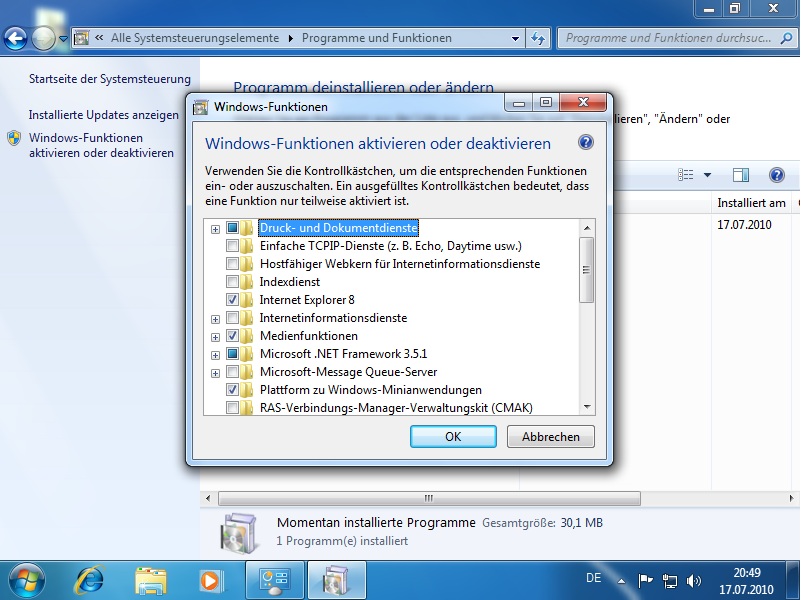Expand the Internetinformationsdienste tree node
The height and width of the screenshot is (600, 801).
click(x=215, y=318)
